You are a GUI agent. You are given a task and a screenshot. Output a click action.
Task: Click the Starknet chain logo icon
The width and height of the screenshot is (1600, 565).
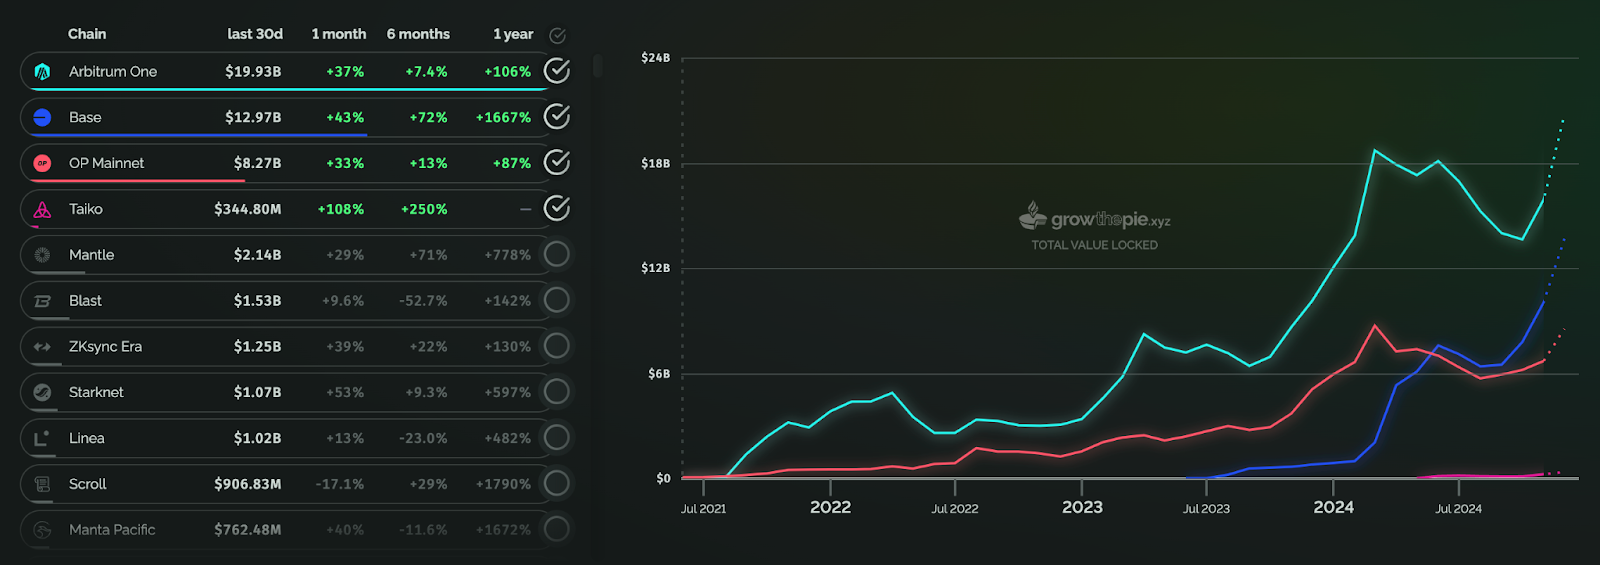click(42, 393)
